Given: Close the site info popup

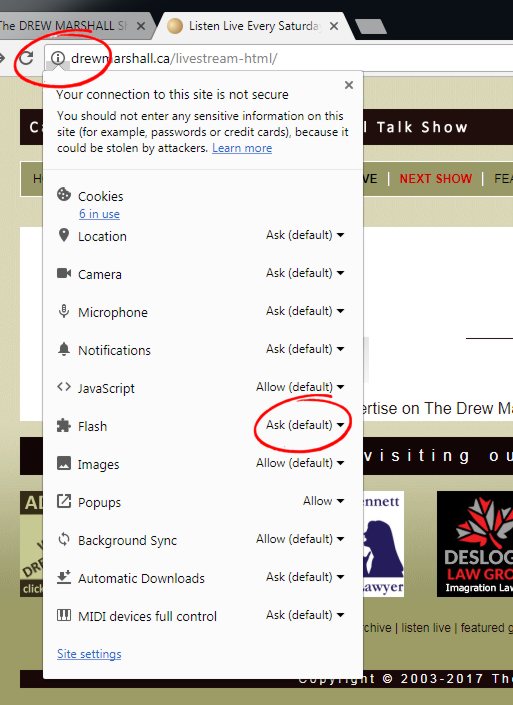Looking at the screenshot, I should 348,85.
